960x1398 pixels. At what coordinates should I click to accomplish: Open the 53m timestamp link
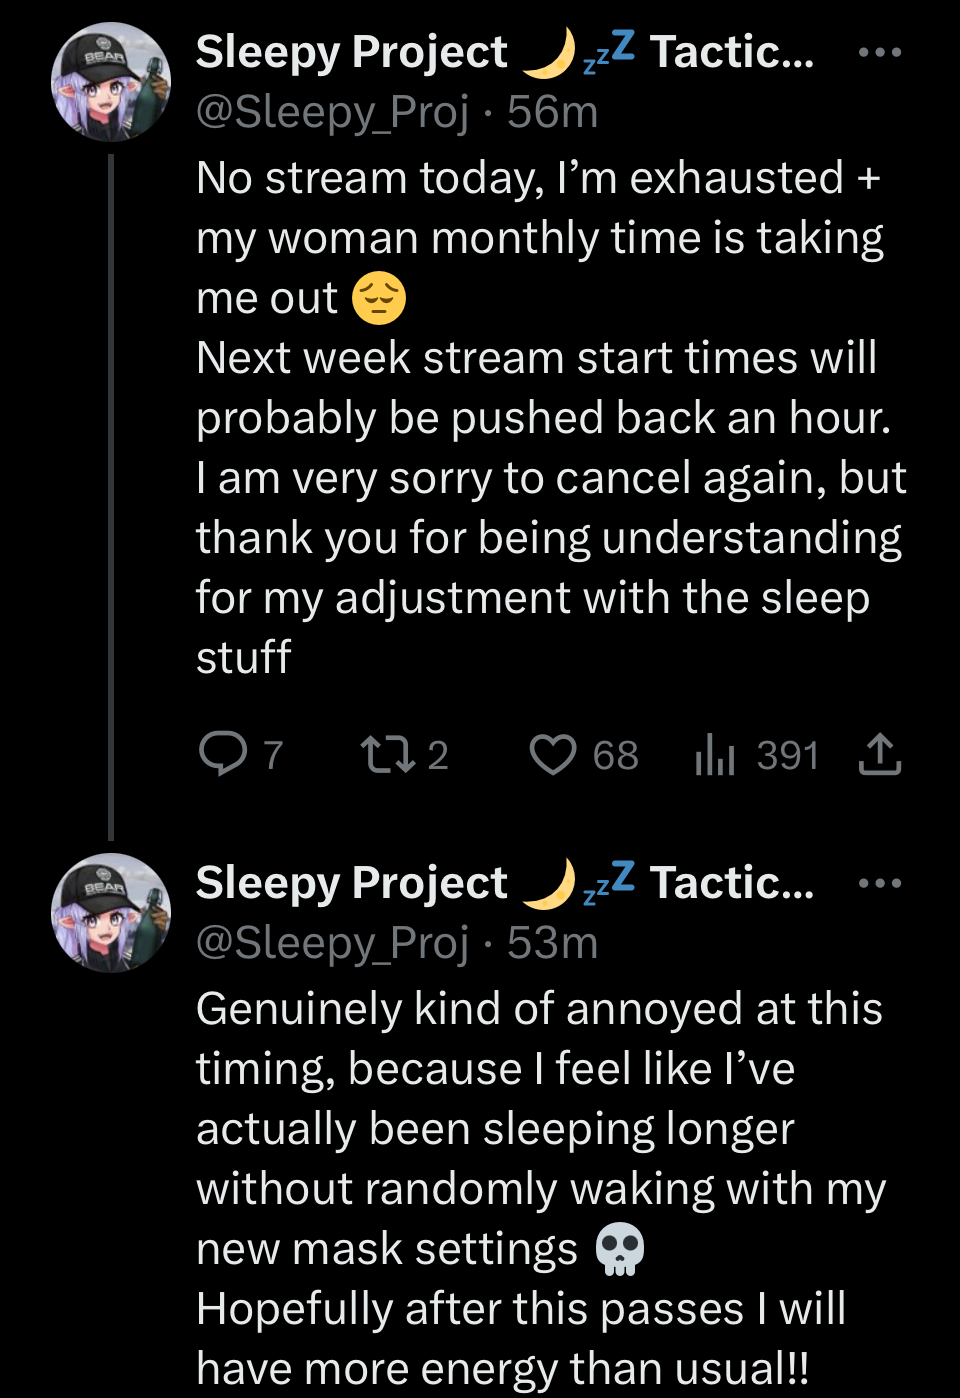552,943
